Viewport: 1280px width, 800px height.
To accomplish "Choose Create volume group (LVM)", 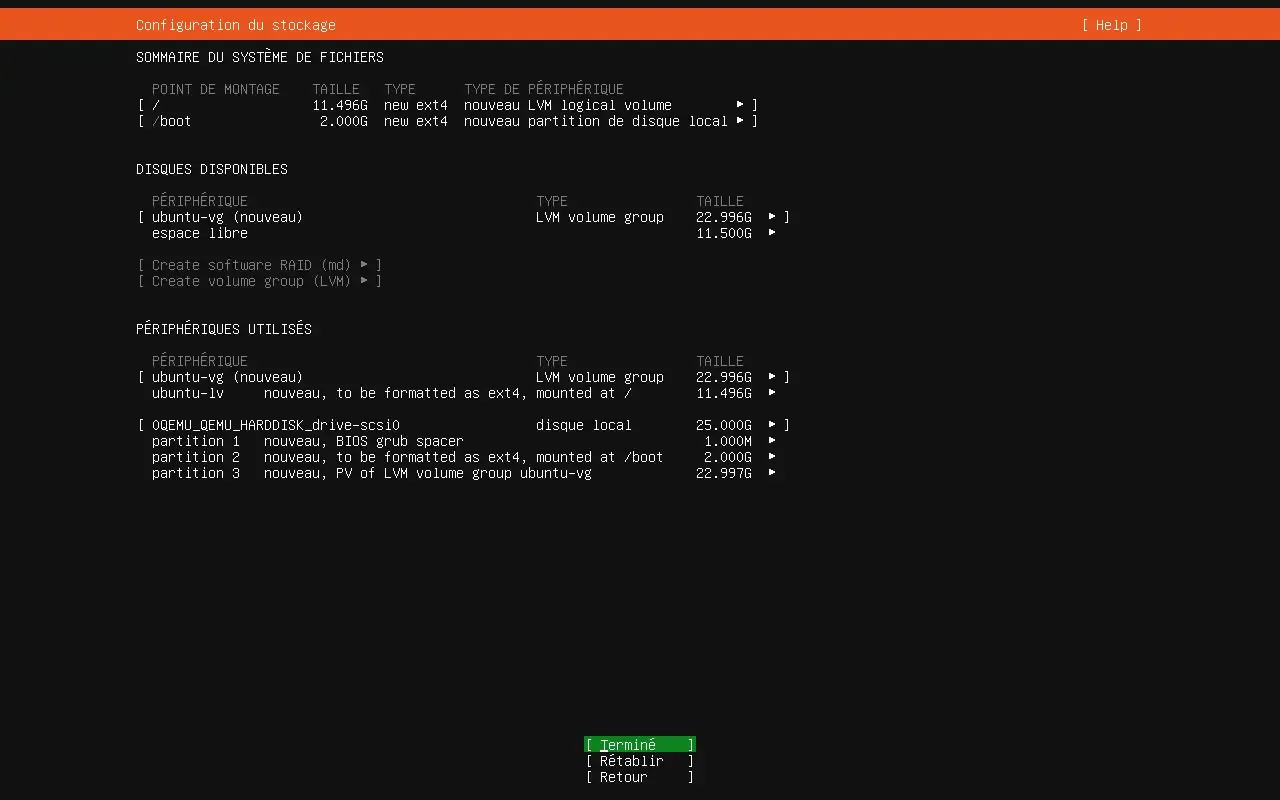I will 260,281.
